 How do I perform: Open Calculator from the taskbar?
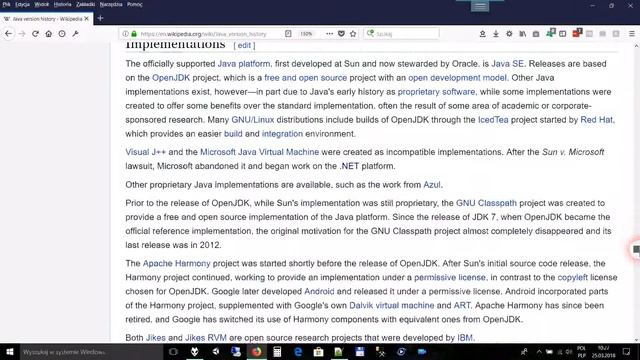click(x=277, y=352)
